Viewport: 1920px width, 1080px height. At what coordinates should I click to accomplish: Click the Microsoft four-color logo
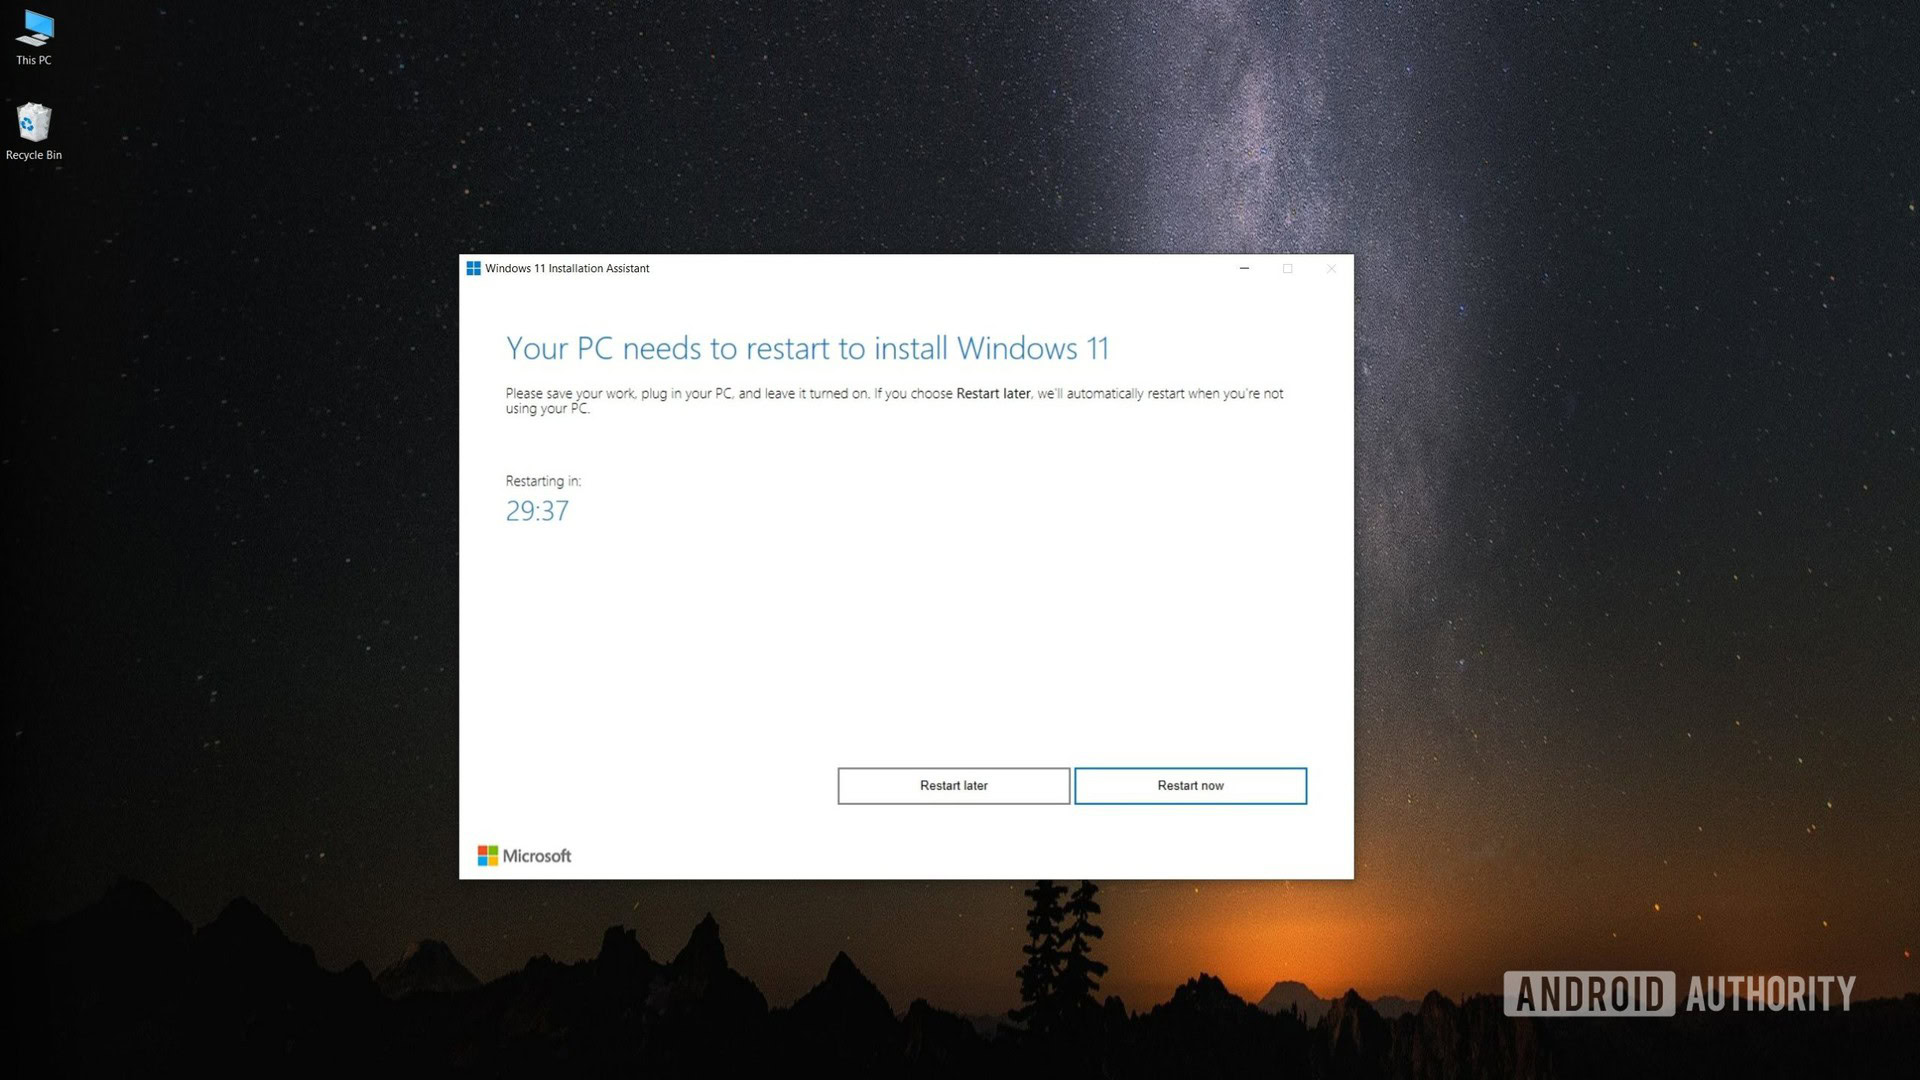(487, 856)
